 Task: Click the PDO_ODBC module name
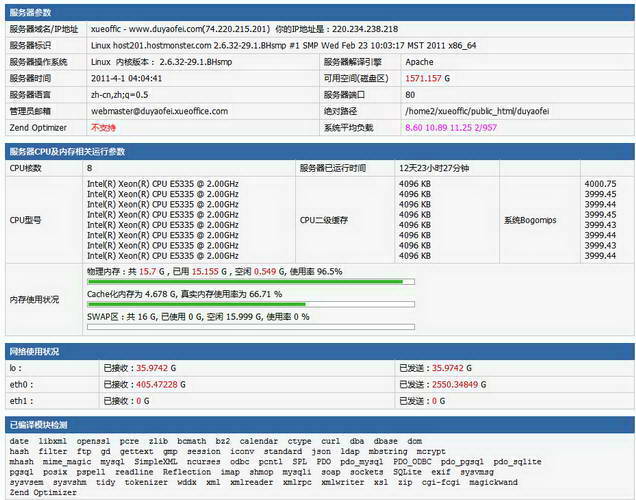[412, 461]
